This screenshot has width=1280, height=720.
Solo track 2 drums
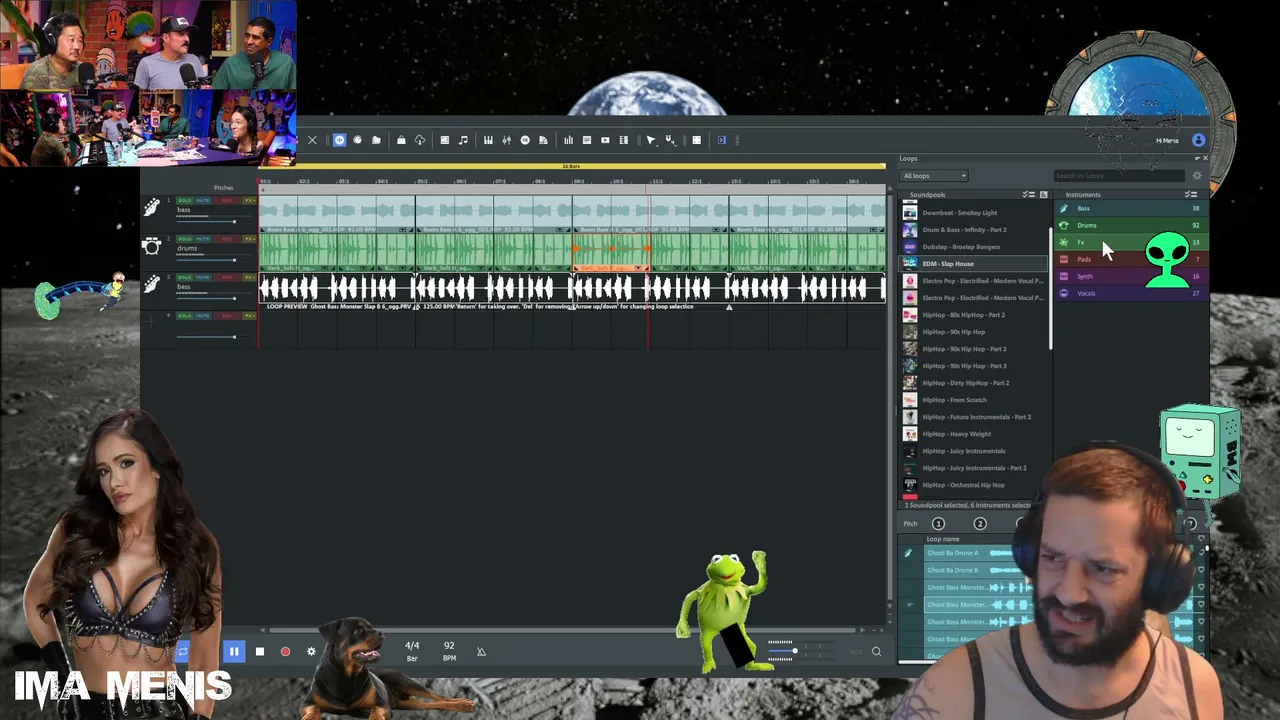click(x=185, y=239)
